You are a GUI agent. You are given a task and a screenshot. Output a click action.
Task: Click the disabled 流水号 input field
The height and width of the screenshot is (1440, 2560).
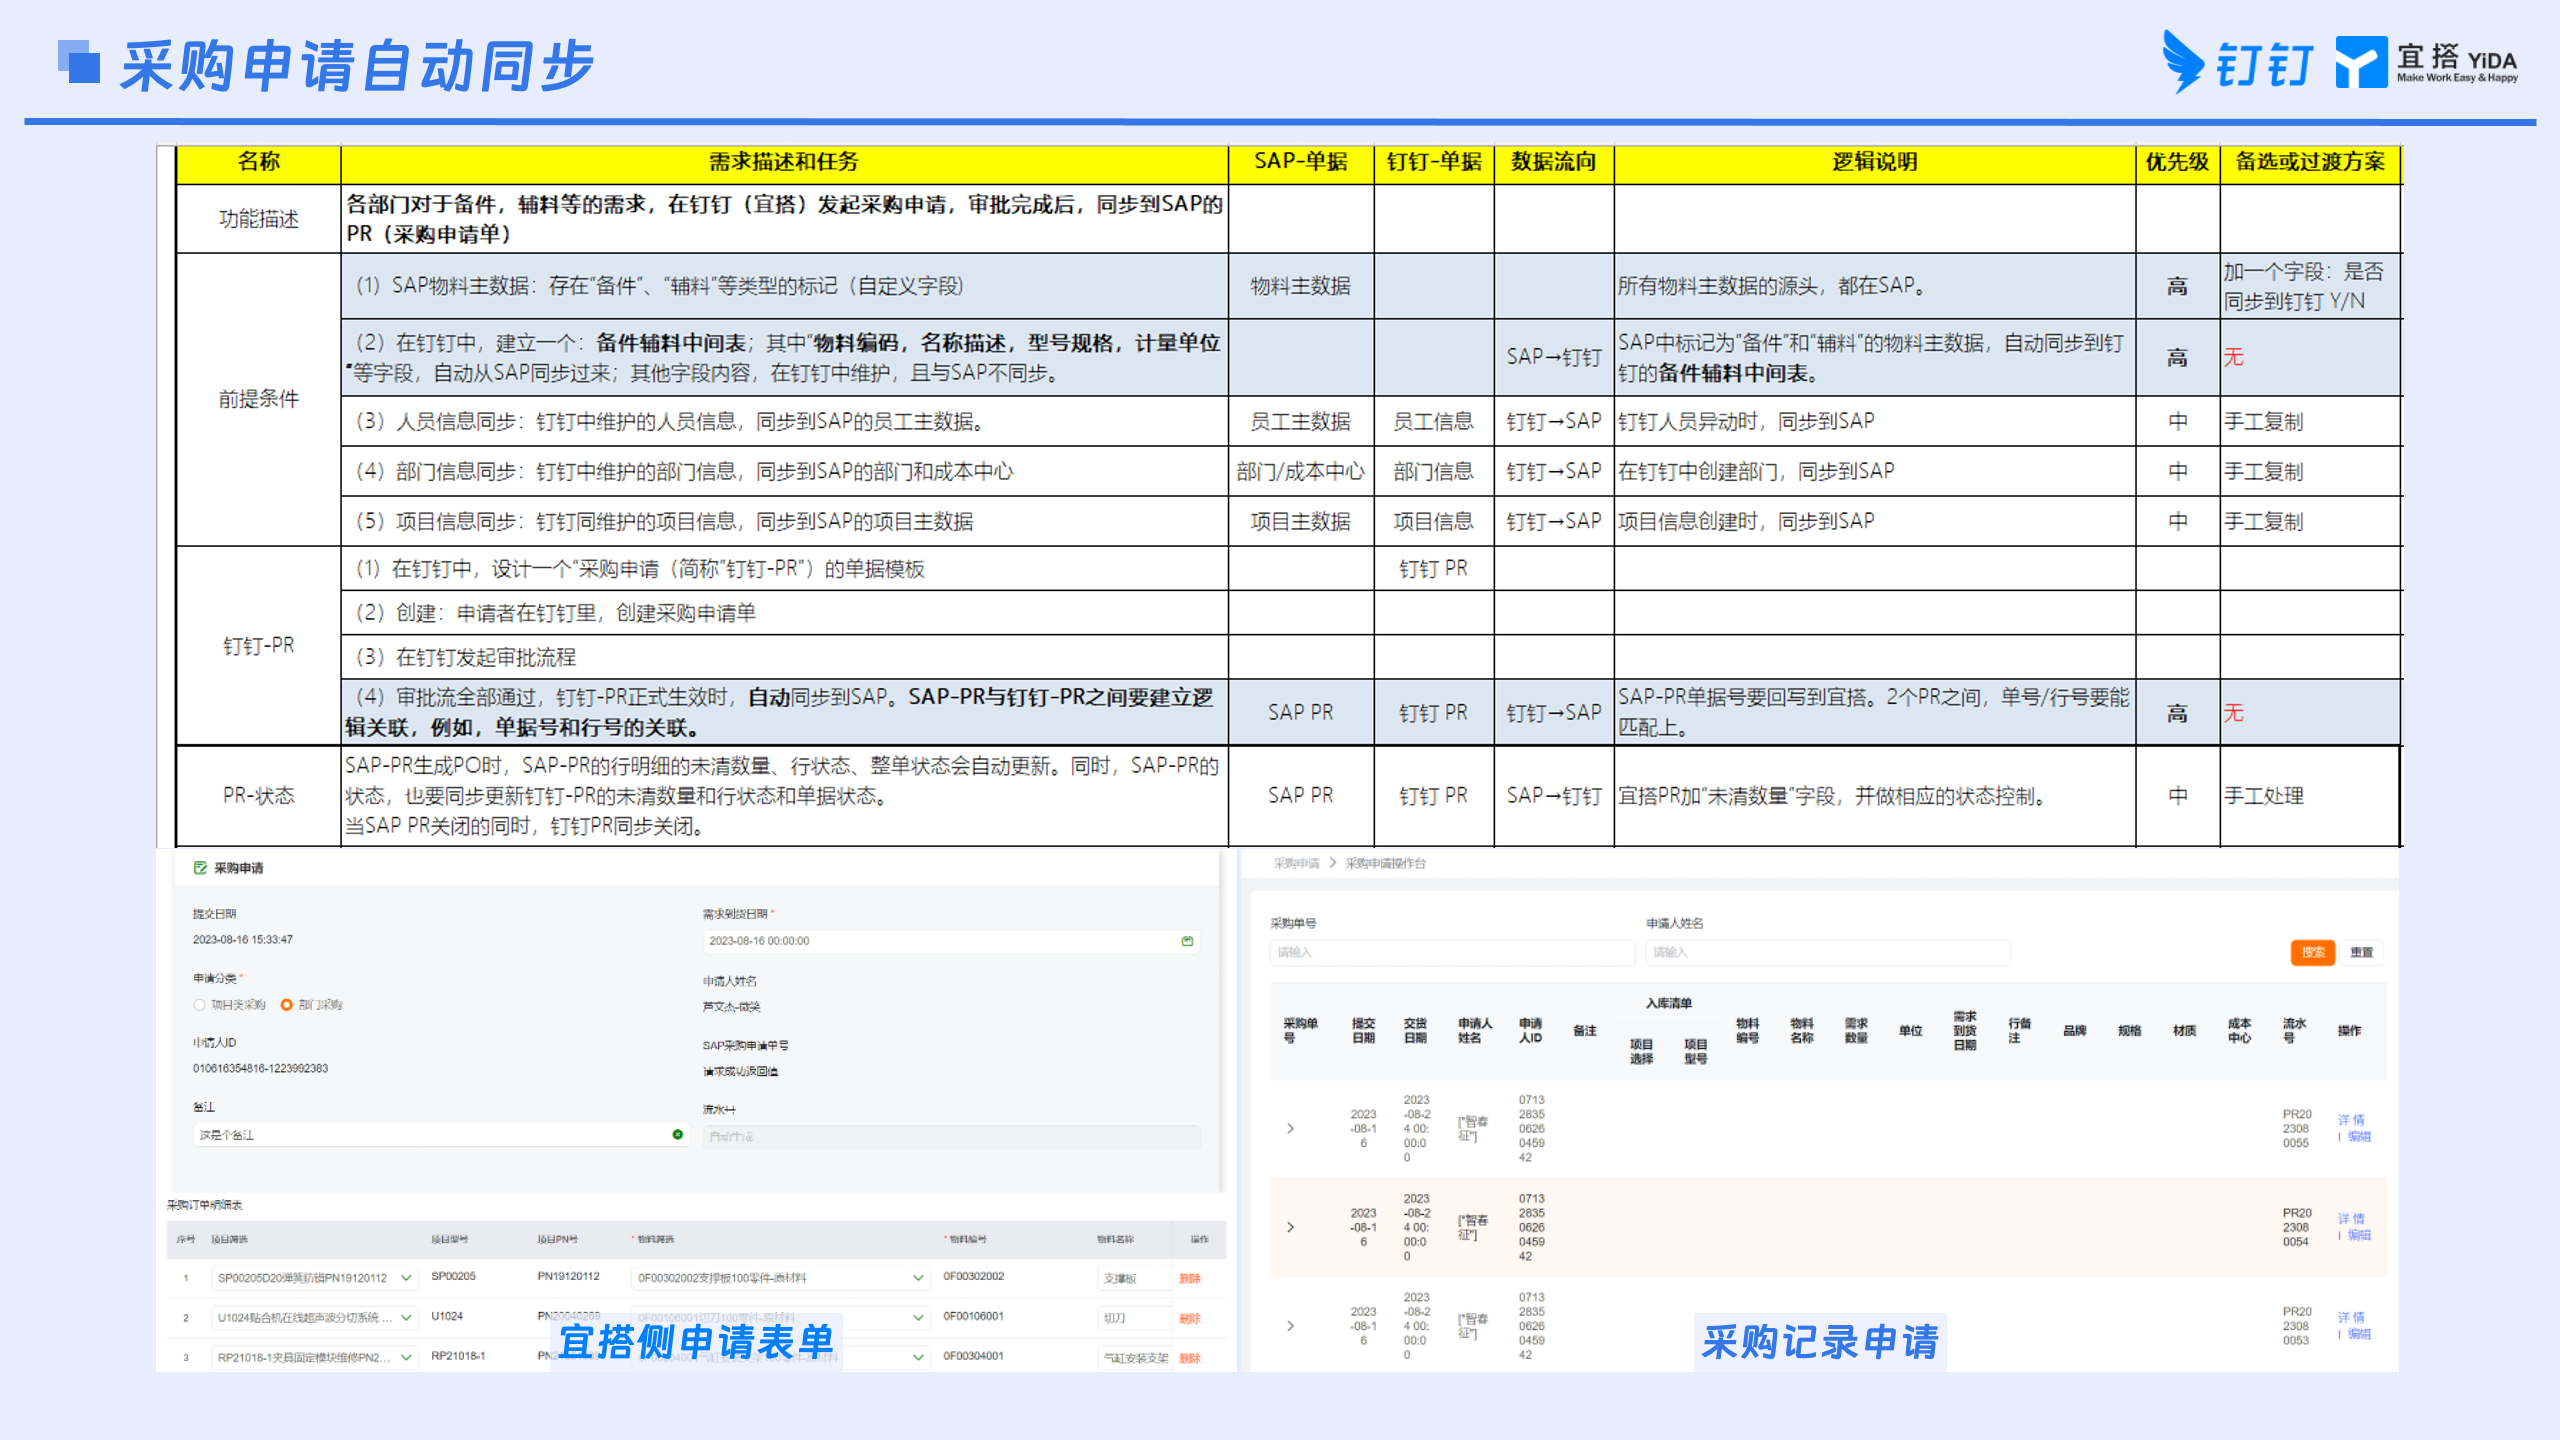pyautogui.click(x=951, y=1137)
